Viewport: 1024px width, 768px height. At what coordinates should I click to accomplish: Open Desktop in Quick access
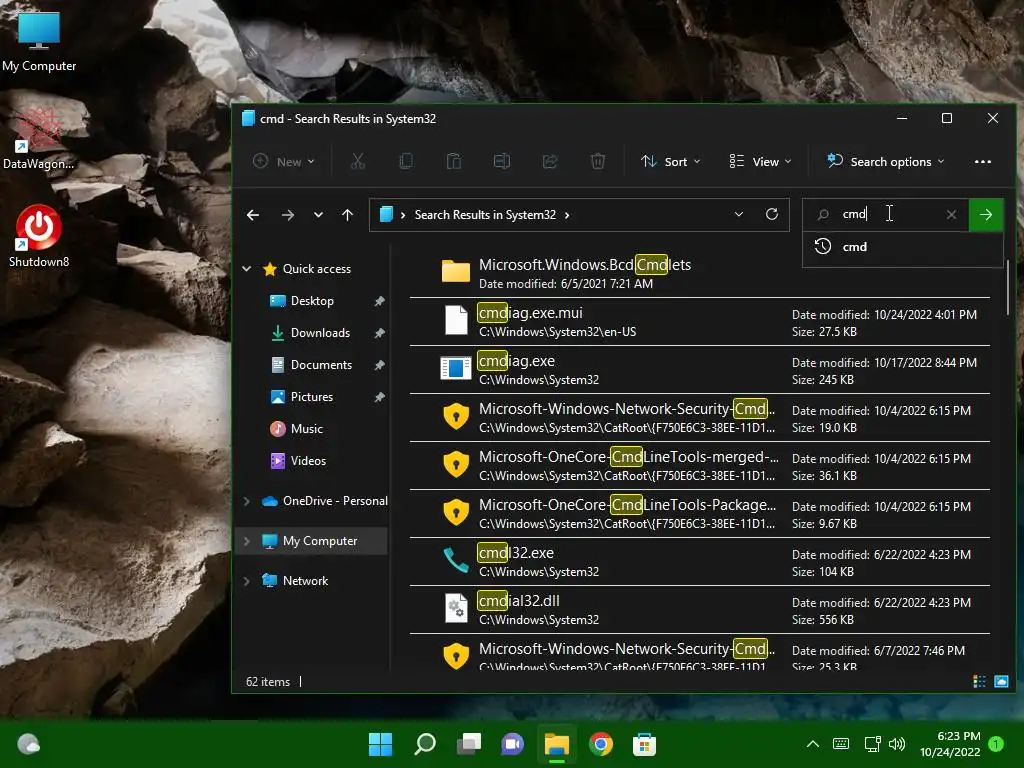[312, 301]
